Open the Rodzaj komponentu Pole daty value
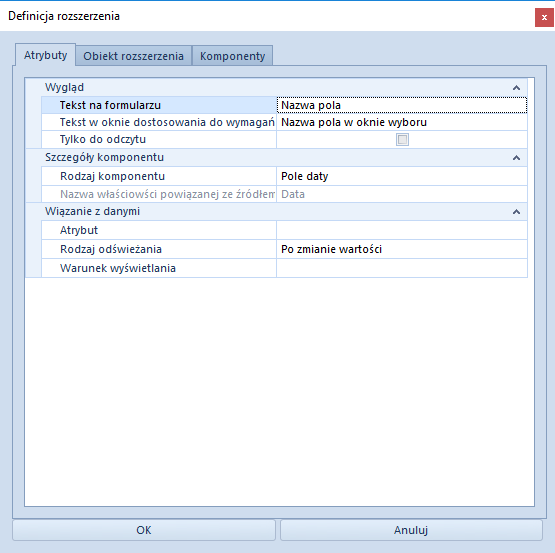The width and height of the screenshot is (555, 553). coord(402,176)
